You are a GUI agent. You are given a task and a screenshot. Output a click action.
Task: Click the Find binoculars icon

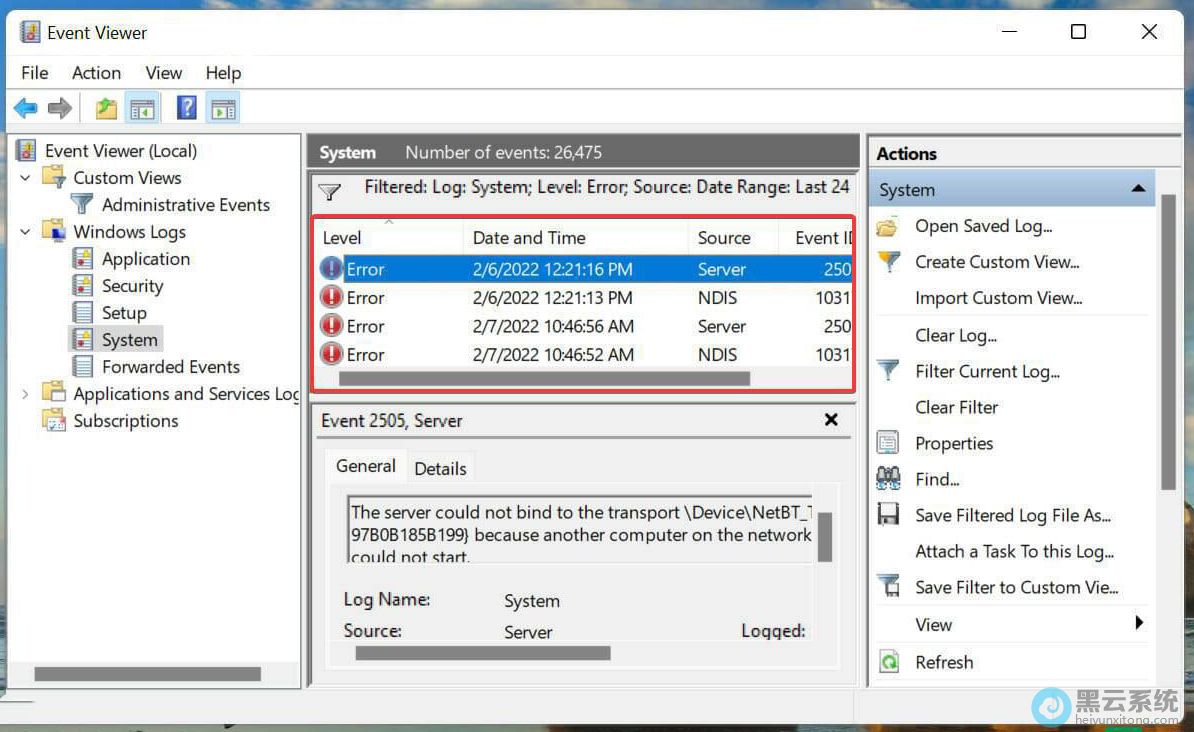(x=888, y=479)
